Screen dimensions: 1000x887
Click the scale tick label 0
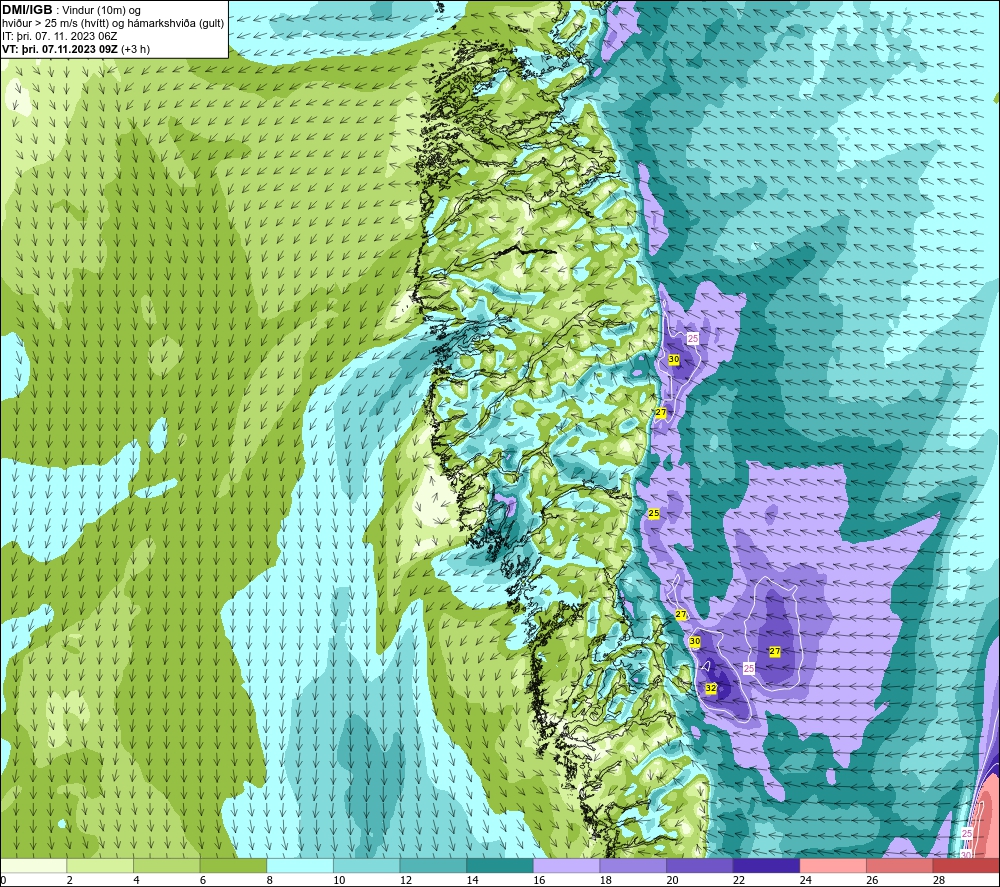[x=3, y=880]
